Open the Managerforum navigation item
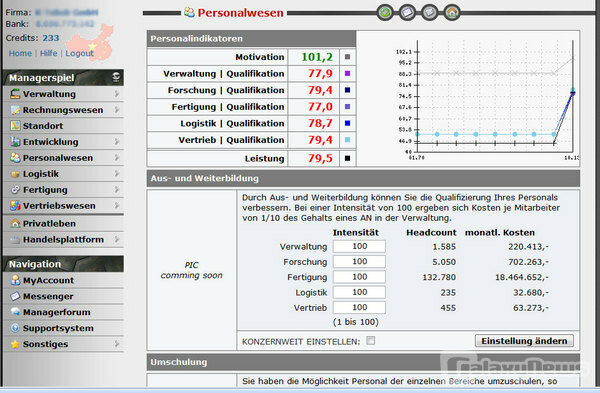The image size is (600, 393). [x=64, y=312]
